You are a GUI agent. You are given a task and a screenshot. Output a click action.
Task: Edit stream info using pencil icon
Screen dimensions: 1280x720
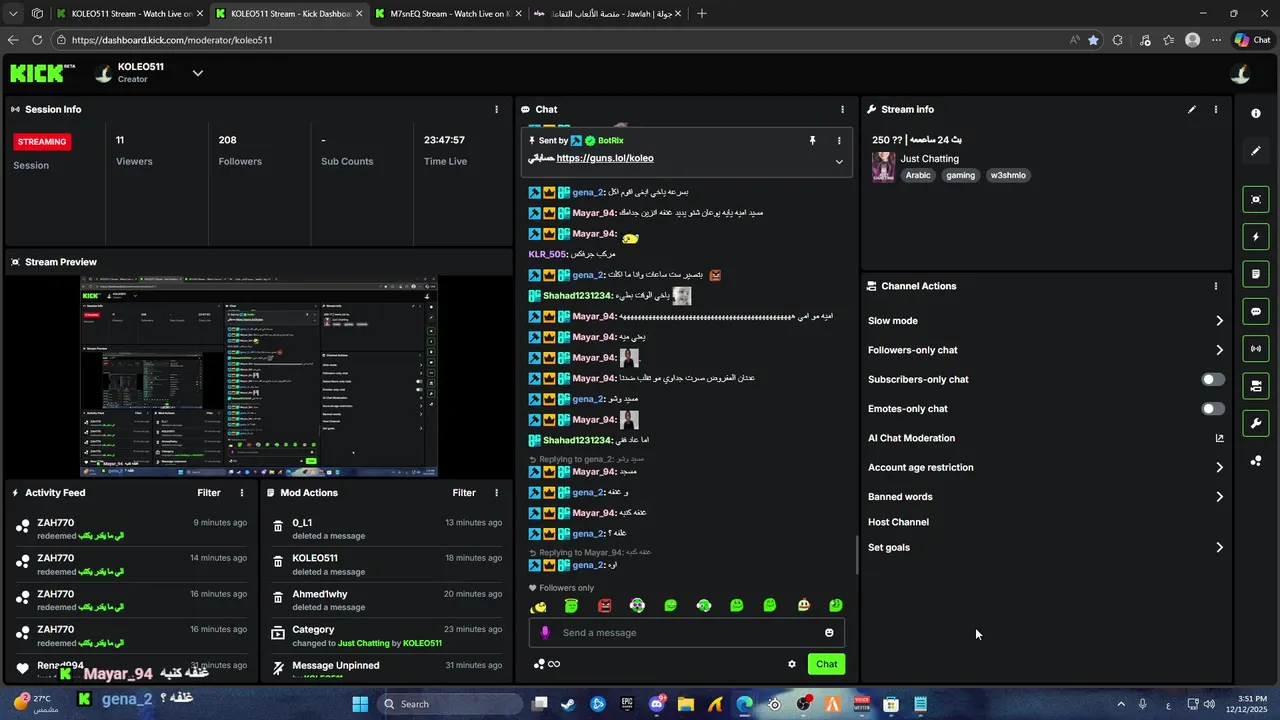[x=1192, y=109]
